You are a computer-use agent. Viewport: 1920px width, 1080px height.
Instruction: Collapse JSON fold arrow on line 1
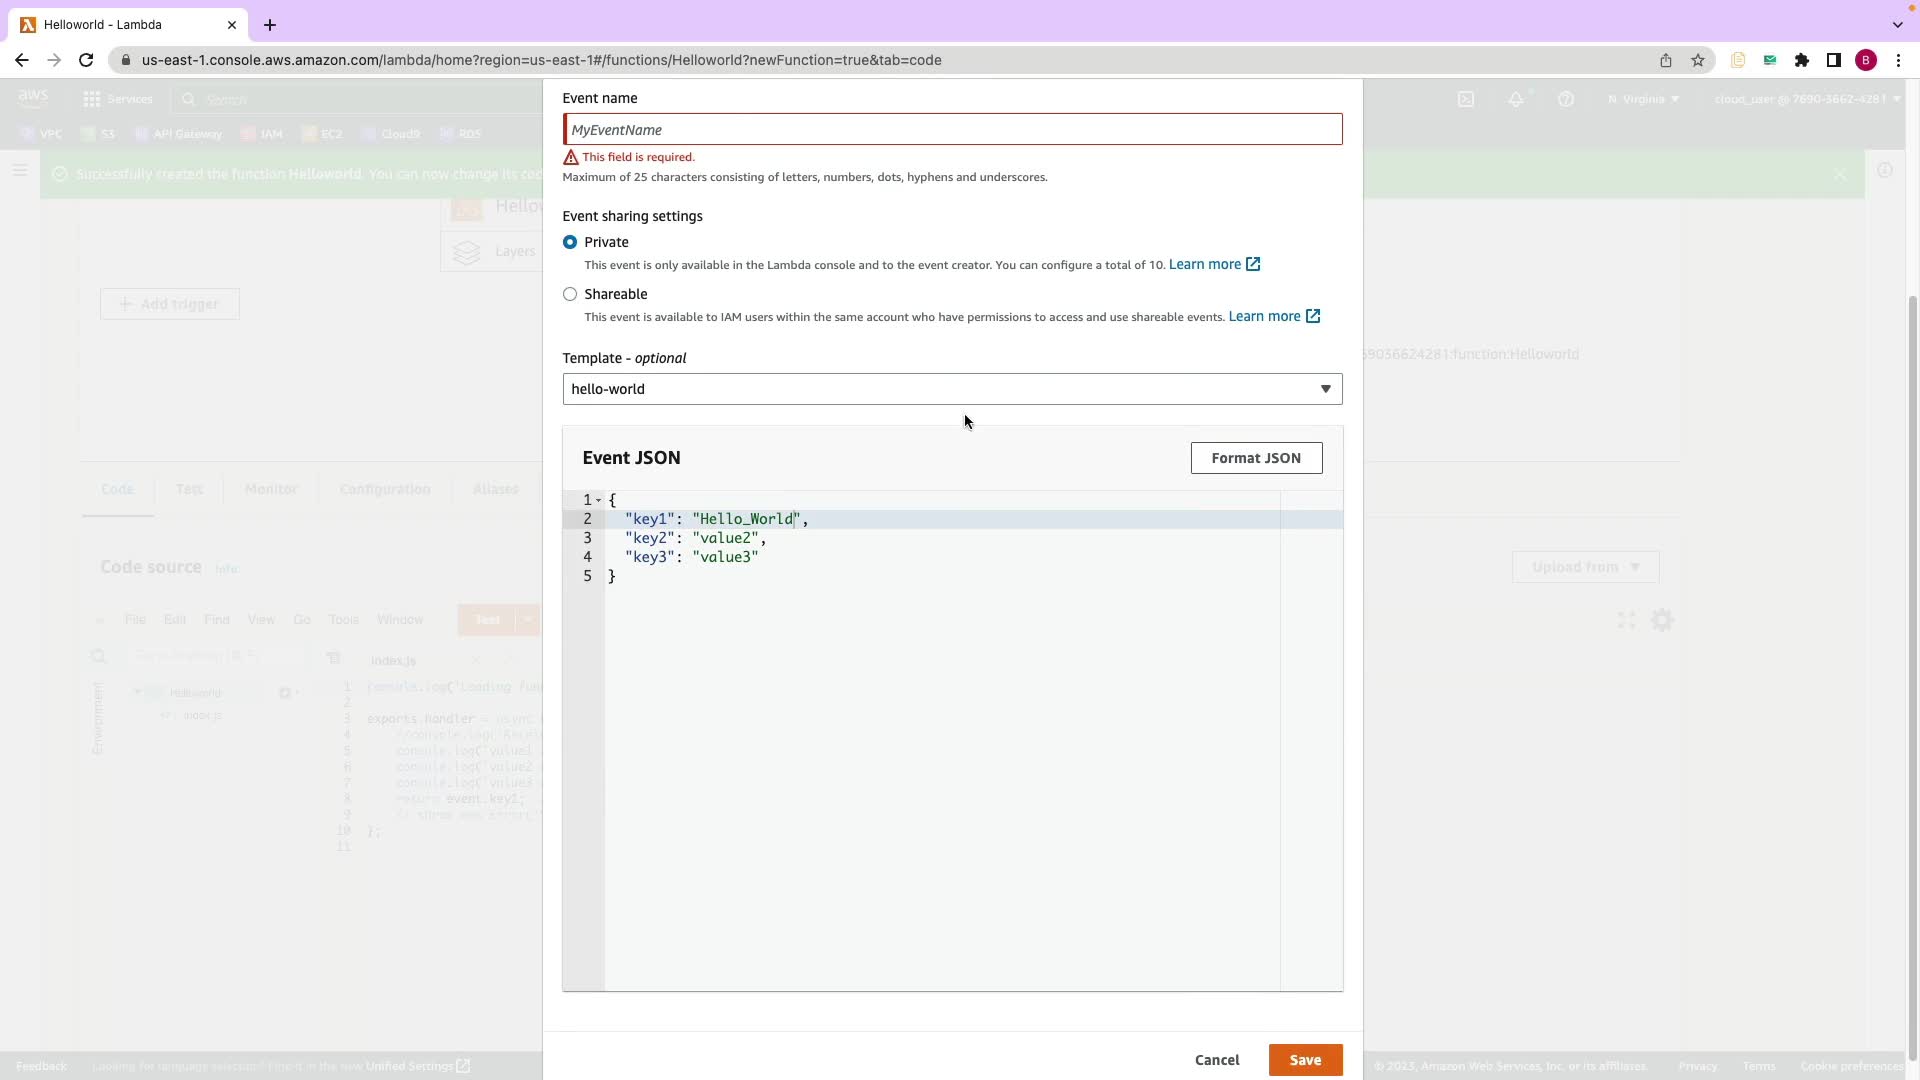(599, 500)
